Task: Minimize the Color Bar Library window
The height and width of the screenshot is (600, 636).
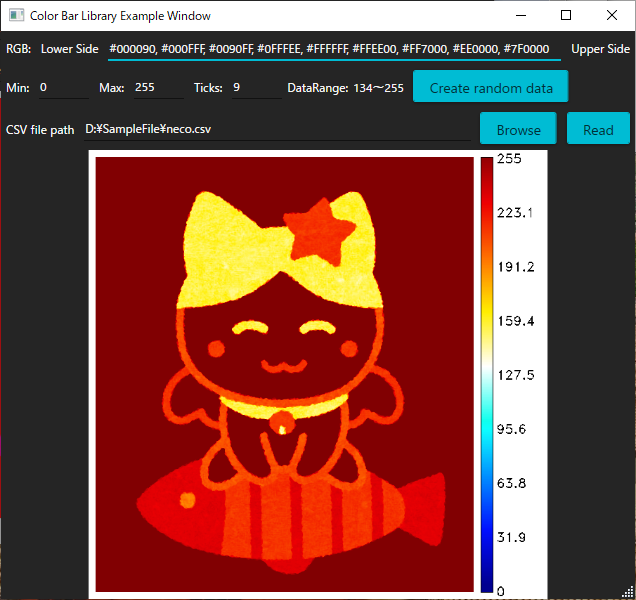Action: point(521,15)
